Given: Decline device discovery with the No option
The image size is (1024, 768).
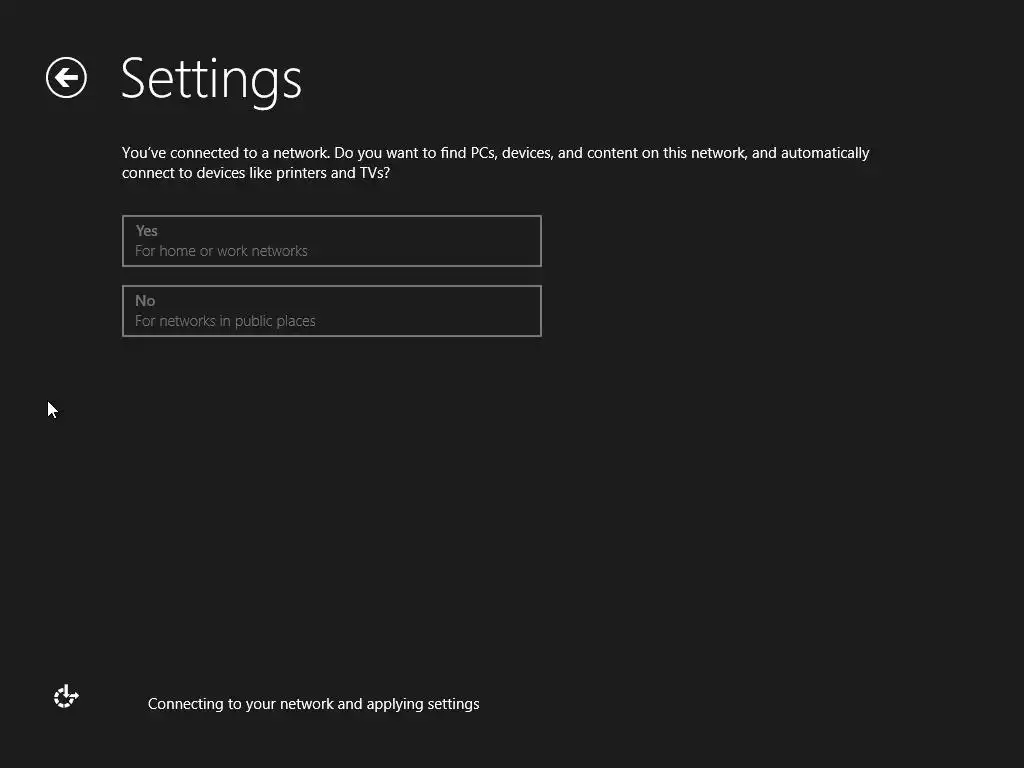Looking at the screenshot, I should tap(331, 311).
